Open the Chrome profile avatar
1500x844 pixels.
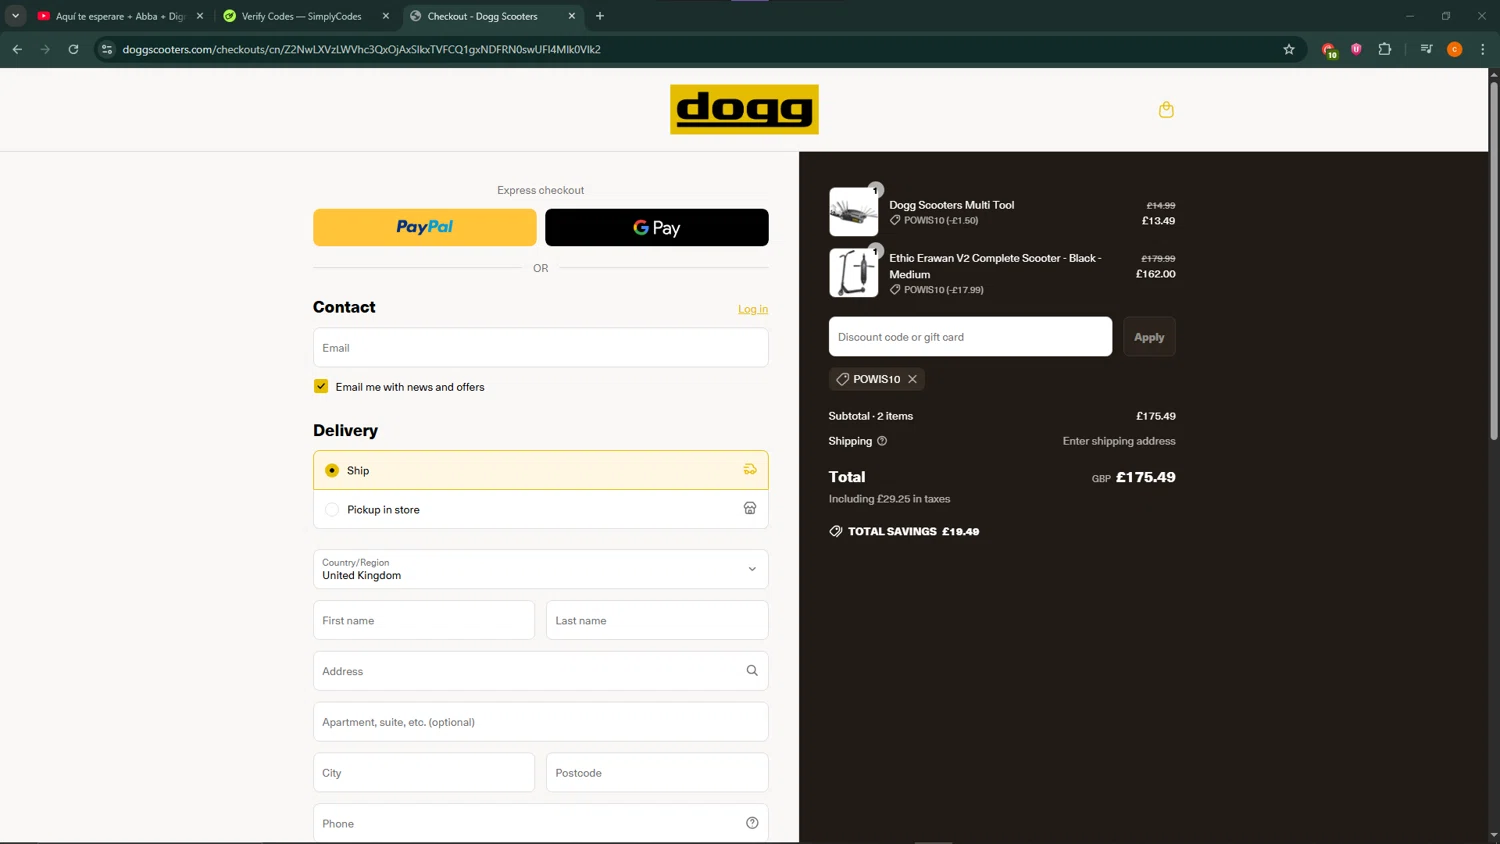pyautogui.click(x=1455, y=49)
